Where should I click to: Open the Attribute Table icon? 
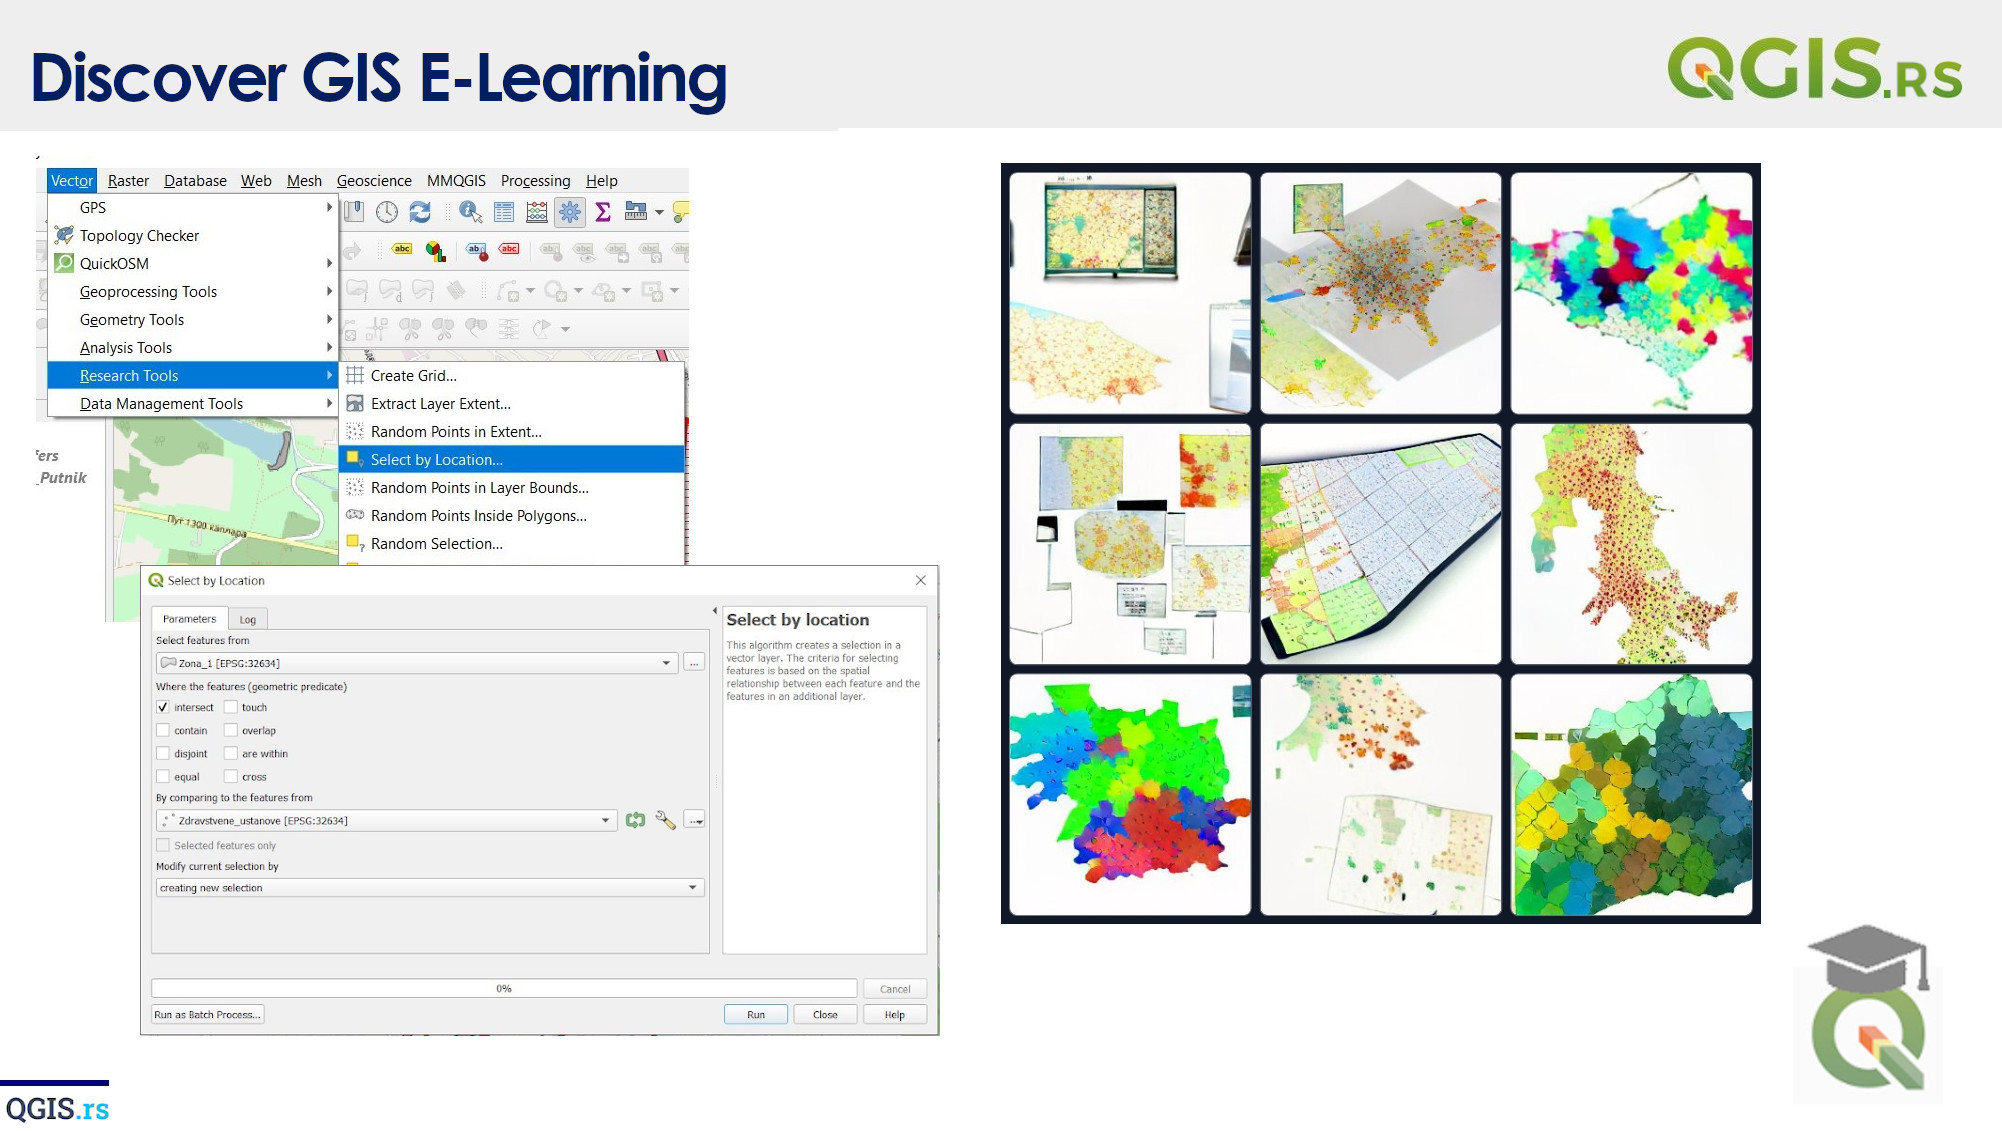[504, 211]
